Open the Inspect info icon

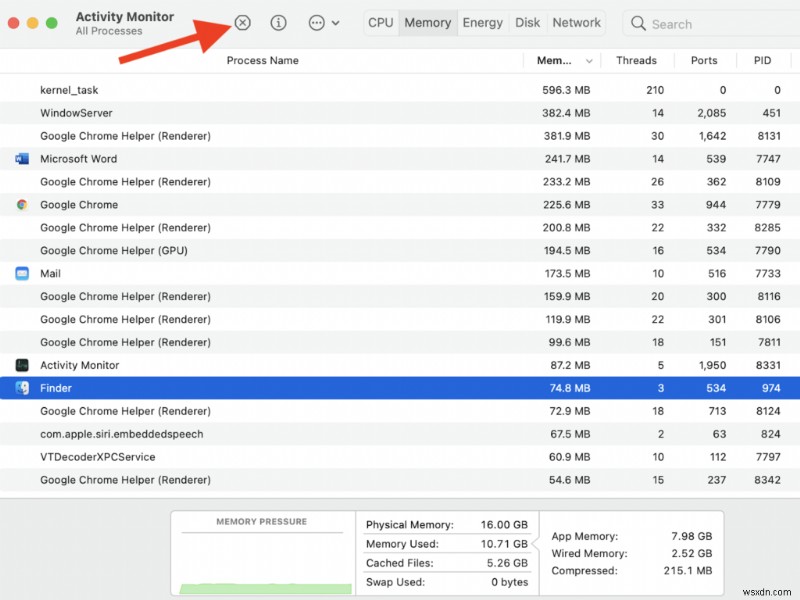tap(278, 22)
